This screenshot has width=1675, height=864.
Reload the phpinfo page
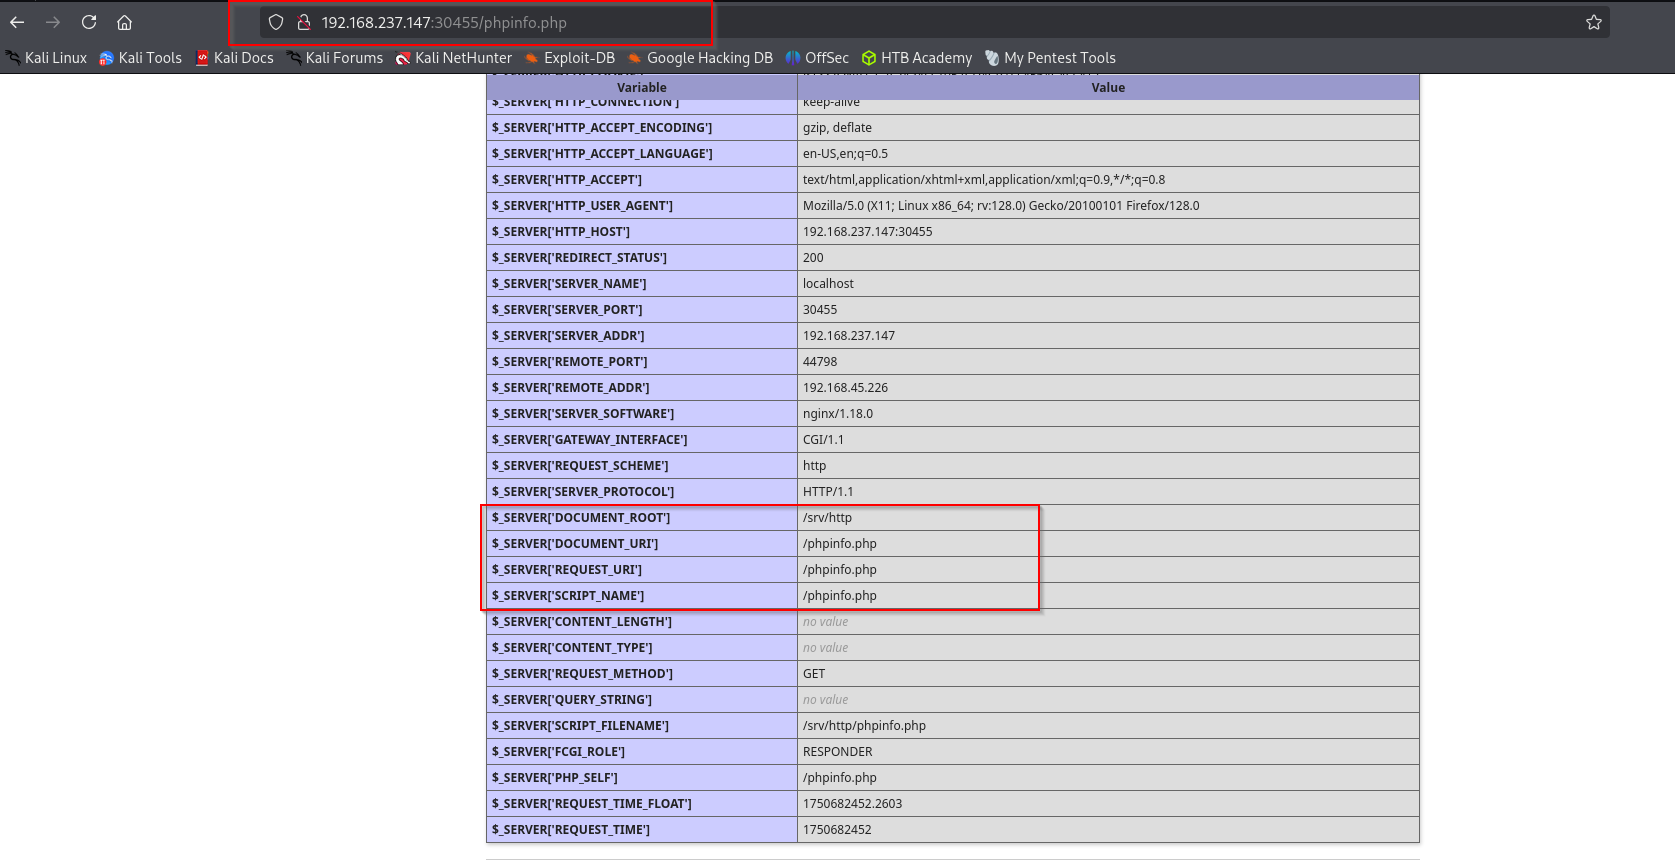tap(89, 22)
